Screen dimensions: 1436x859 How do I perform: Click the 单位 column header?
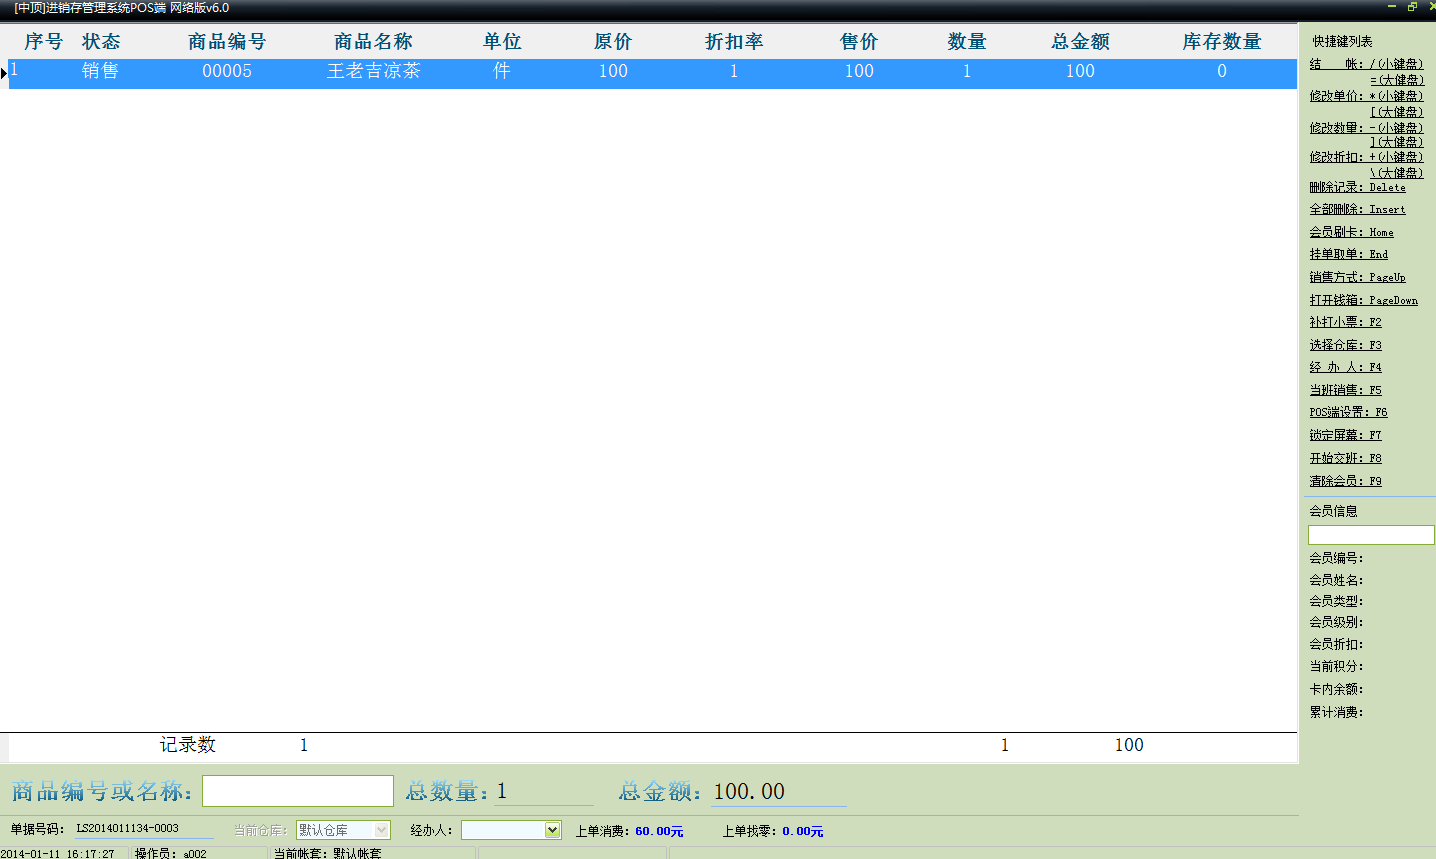[502, 42]
